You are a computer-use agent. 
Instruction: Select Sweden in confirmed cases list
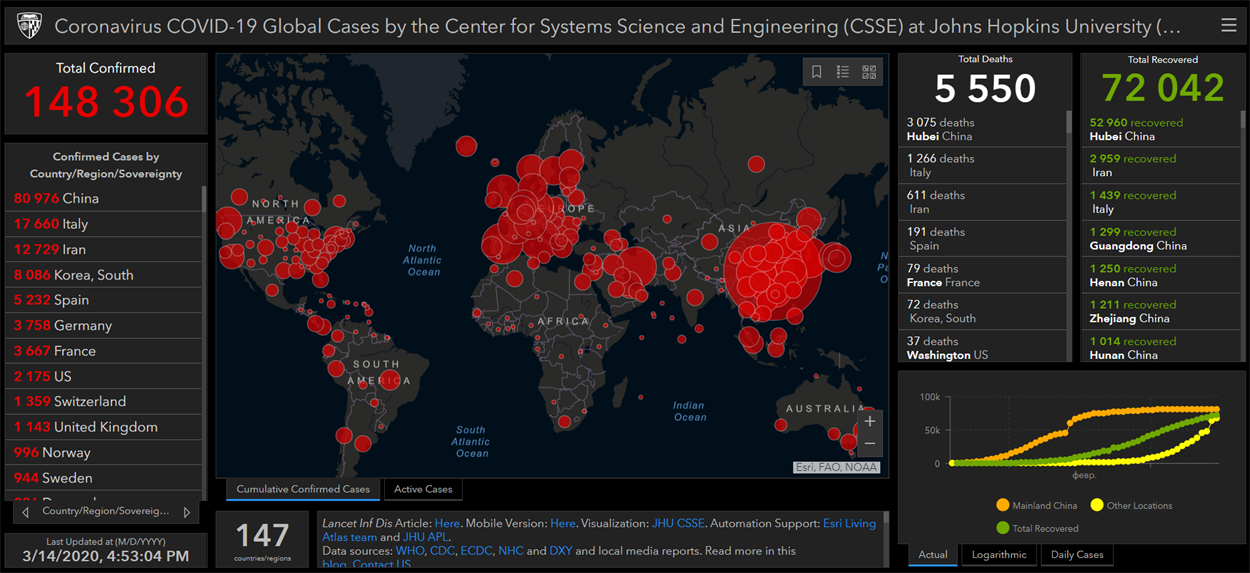(103, 478)
